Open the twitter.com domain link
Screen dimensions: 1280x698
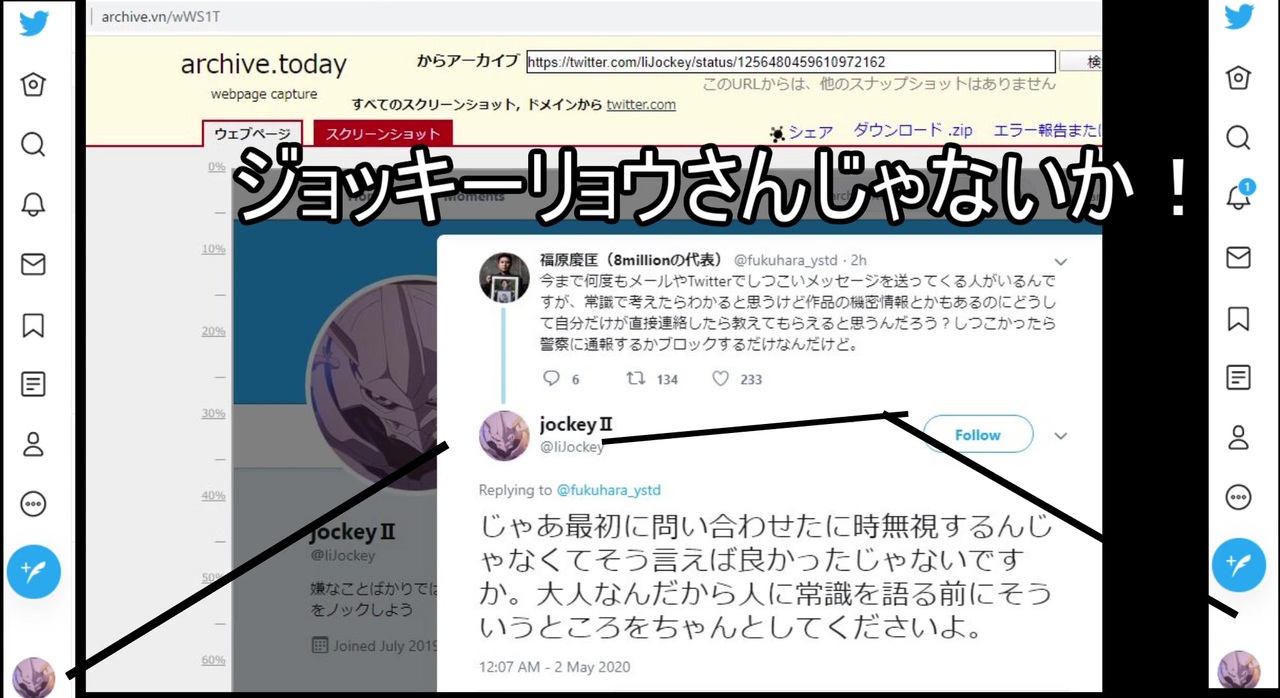(x=641, y=104)
